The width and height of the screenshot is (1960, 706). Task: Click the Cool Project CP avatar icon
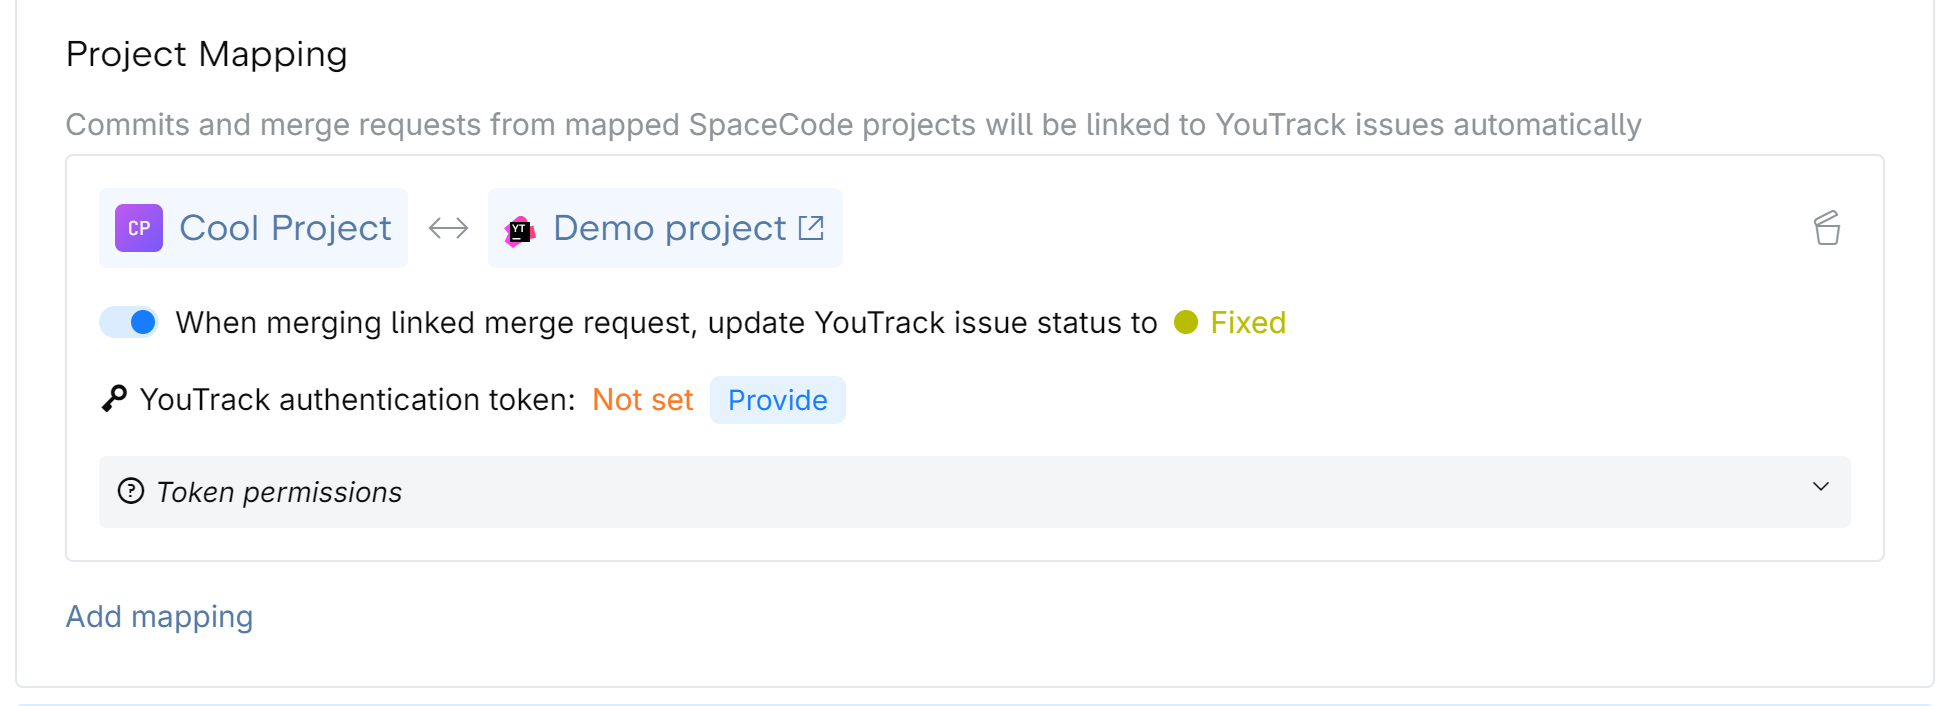point(137,228)
